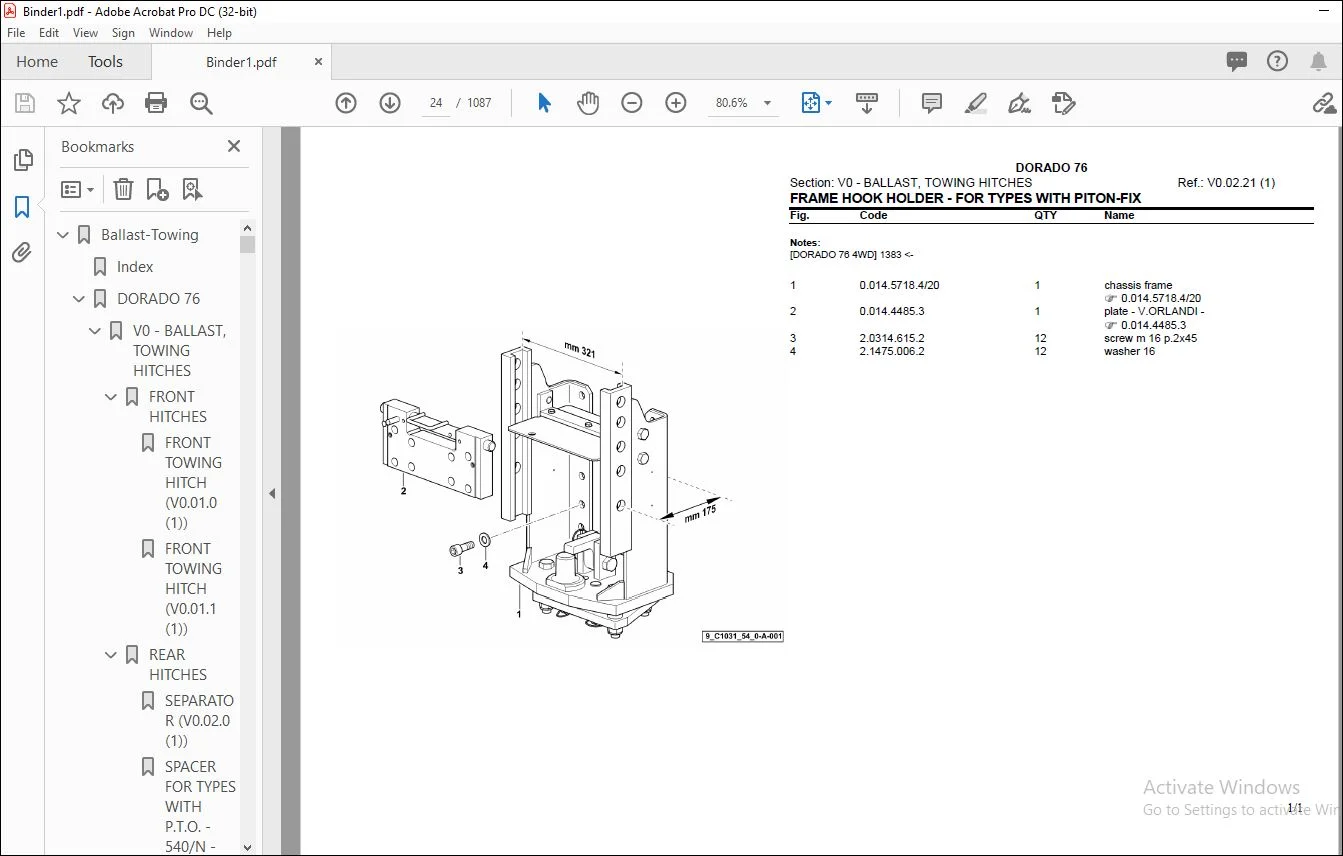Image resolution: width=1343 pixels, height=856 pixels.
Task: Open the chat notifications icon
Action: pyautogui.click(x=1237, y=61)
